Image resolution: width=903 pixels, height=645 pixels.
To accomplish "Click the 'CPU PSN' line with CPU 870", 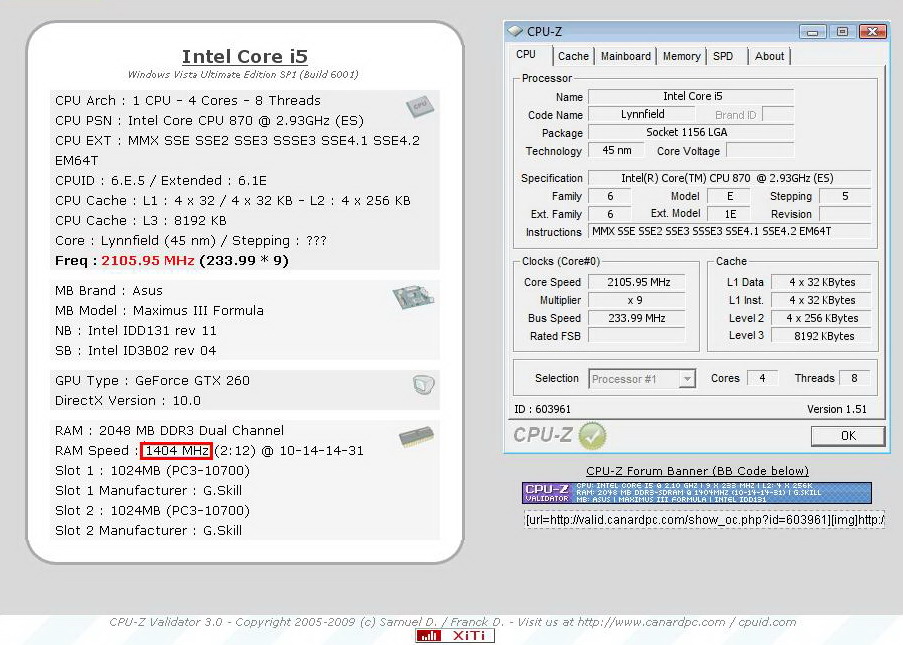I will [x=209, y=120].
